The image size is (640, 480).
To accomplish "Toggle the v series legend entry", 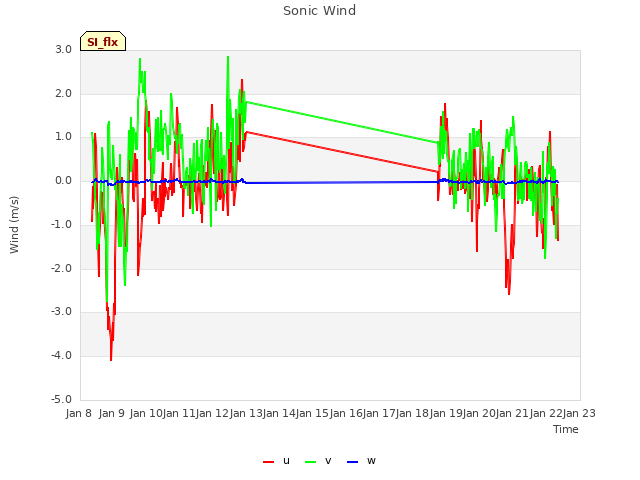I will pos(318,461).
